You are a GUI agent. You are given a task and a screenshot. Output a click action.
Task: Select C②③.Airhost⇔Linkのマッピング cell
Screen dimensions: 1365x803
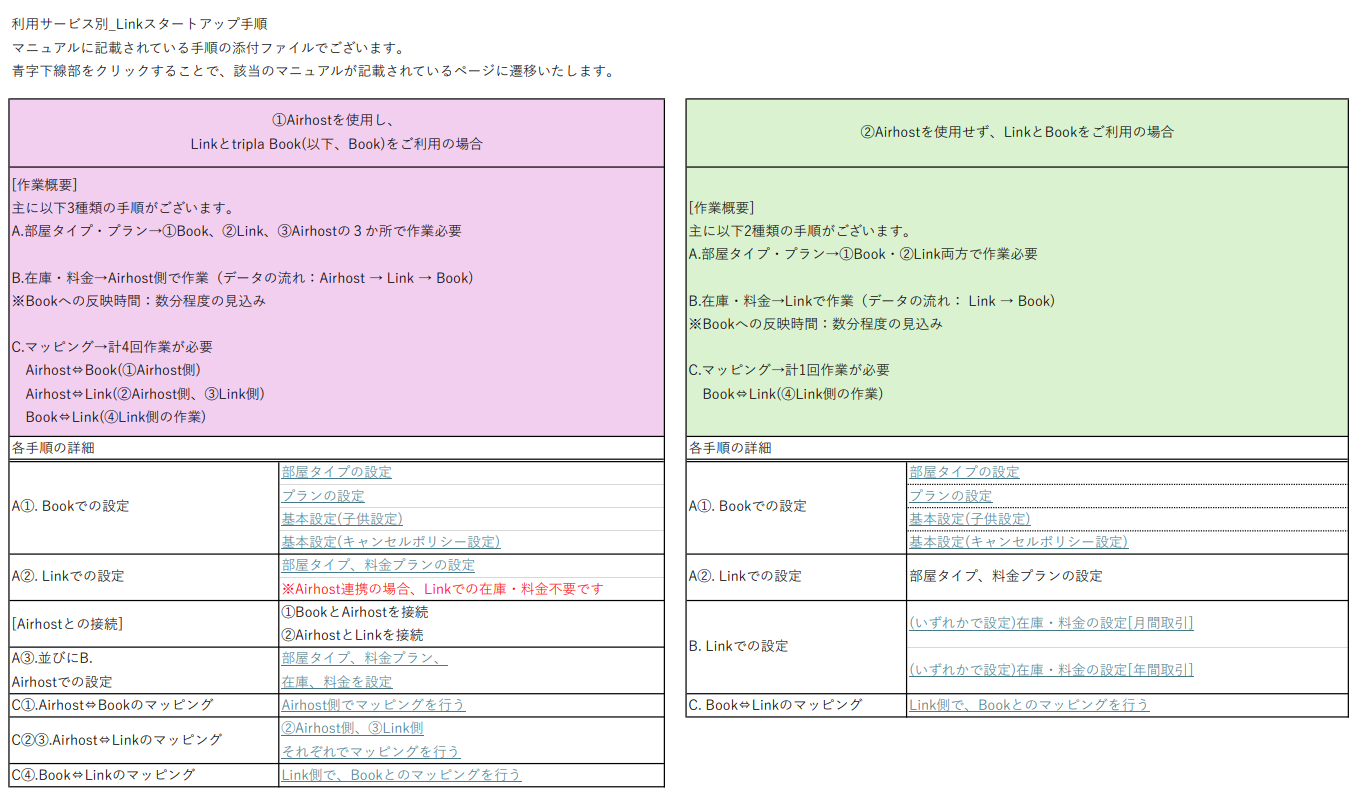pyautogui.click(x=144, y=740)
